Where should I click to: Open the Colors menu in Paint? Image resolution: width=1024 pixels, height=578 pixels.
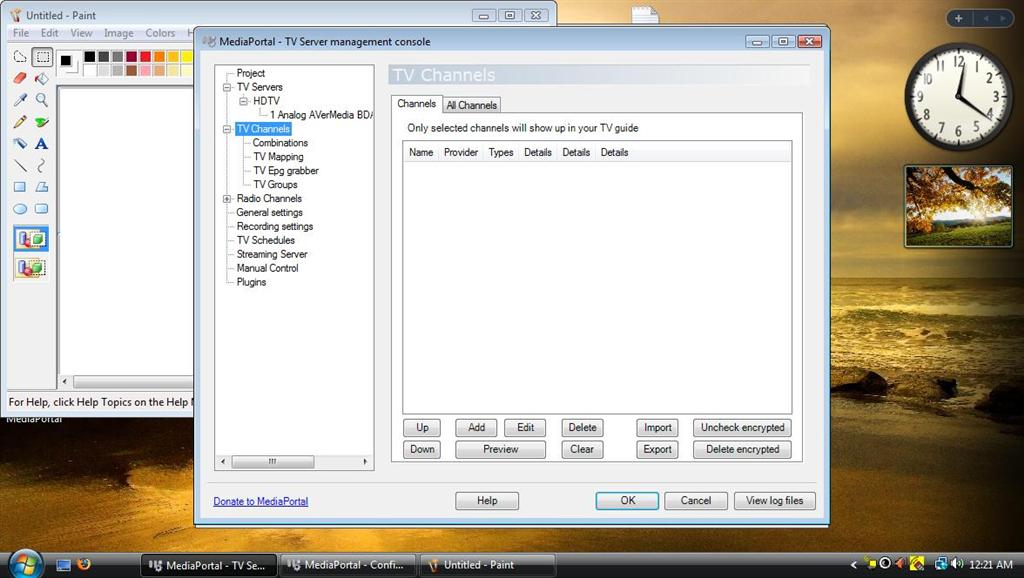(160, 33)
